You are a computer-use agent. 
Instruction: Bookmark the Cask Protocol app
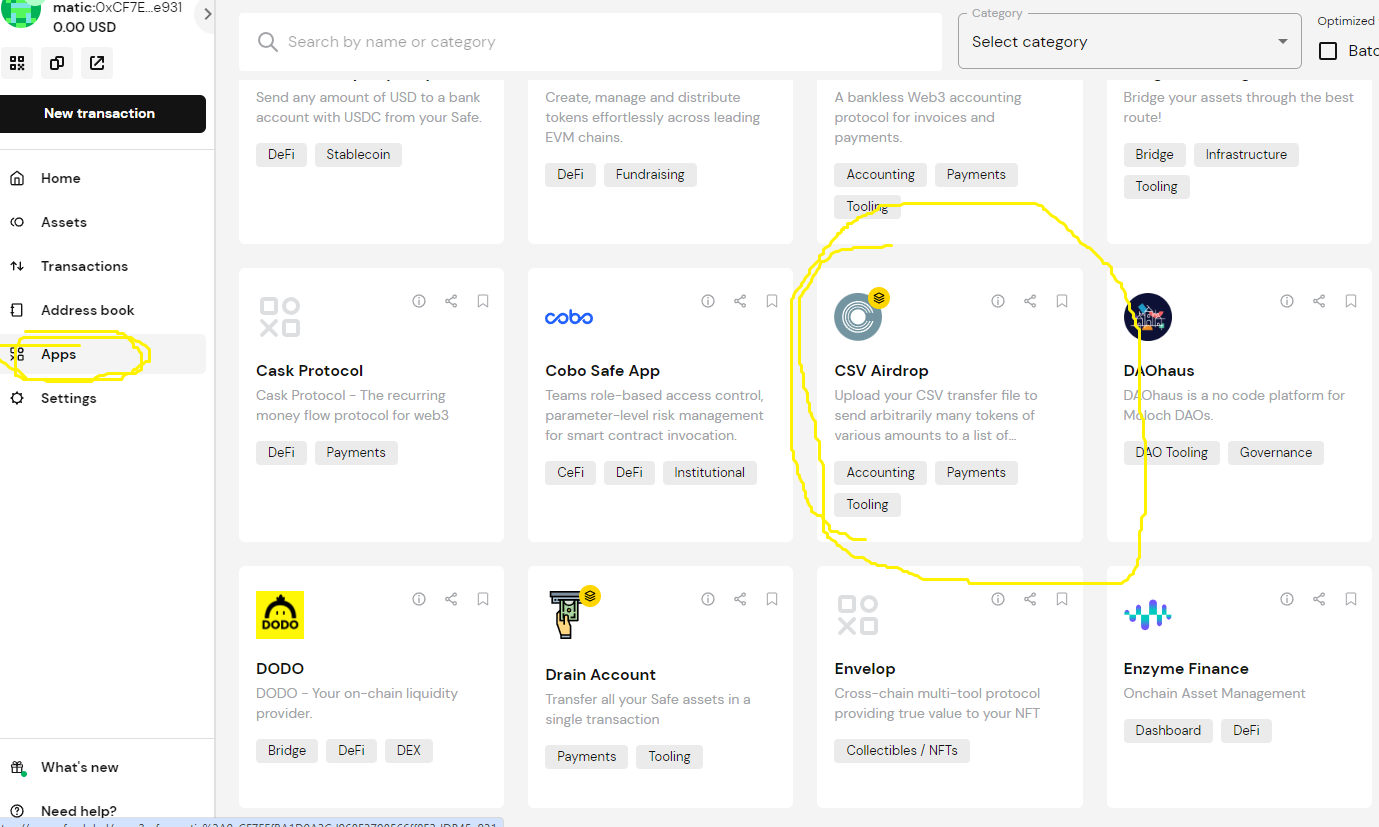coord(483,301)
